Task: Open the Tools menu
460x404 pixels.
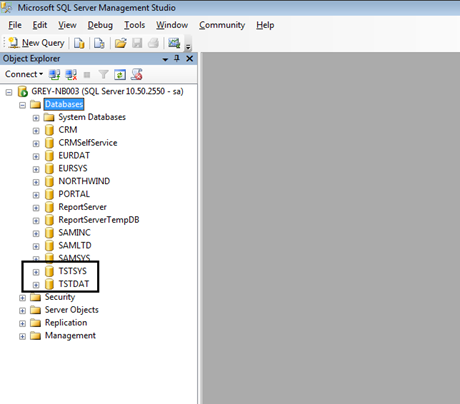Action: [134, 25]
